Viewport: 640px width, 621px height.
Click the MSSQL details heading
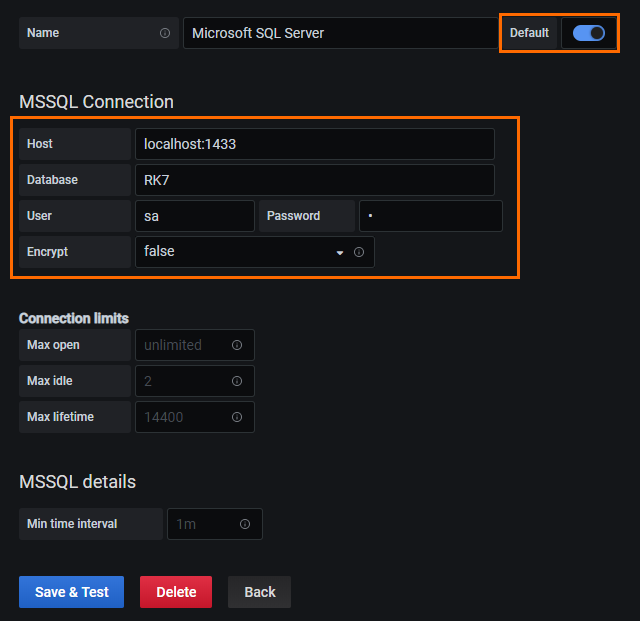click(x=78, y=482)
